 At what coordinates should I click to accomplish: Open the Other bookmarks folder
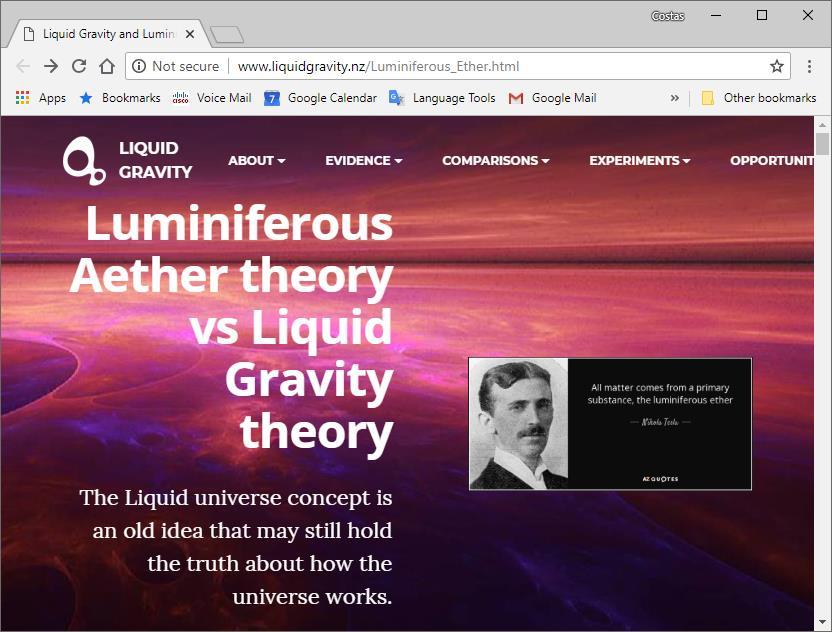759,98
